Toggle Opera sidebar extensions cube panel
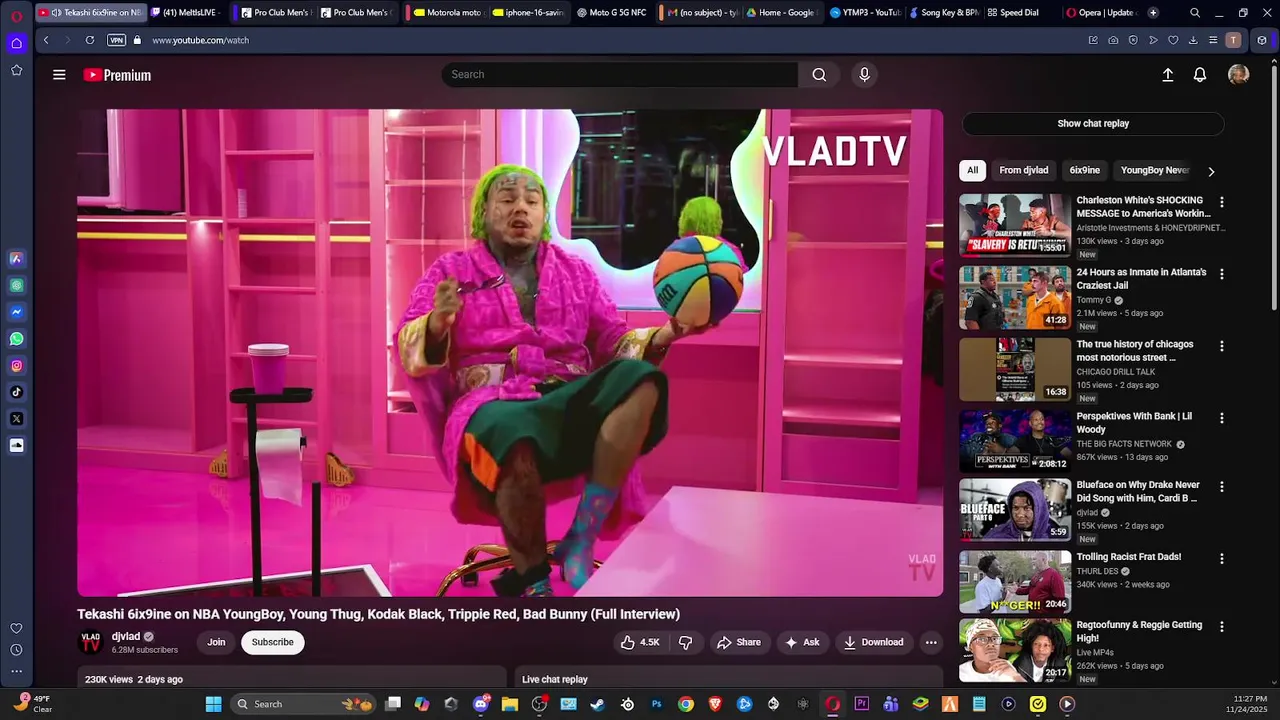Image resolution: width=1280 pixels, height=720 pixels. click(1262, 40)
